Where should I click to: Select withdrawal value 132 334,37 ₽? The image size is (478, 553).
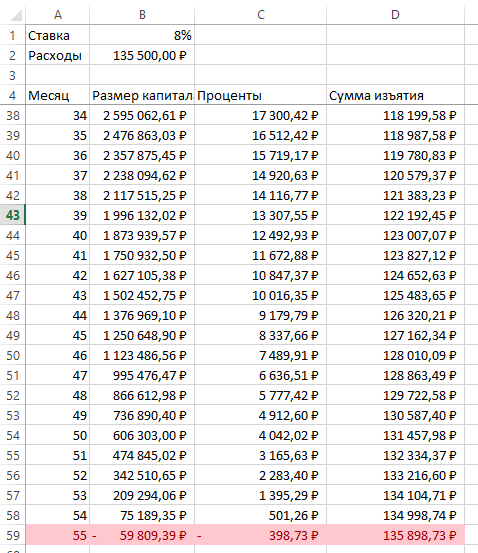coord(395,455)
